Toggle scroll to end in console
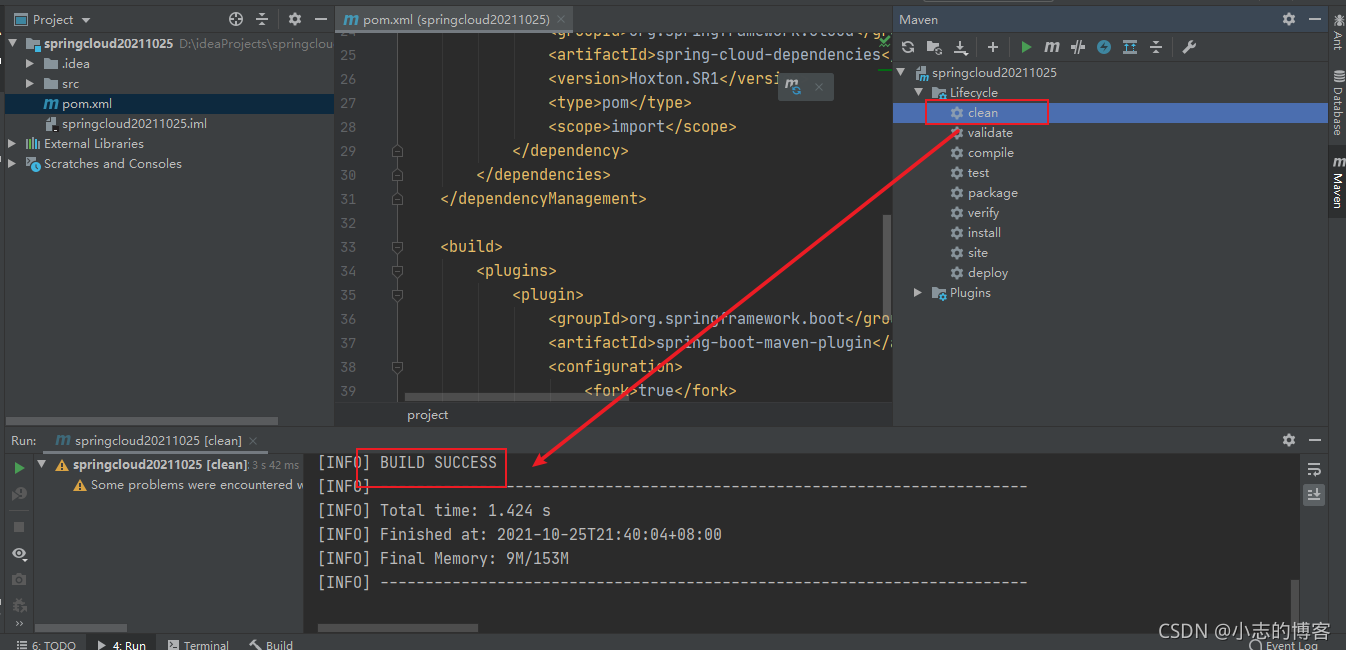The image size is (1346, 650). [x=1315, y=494]
